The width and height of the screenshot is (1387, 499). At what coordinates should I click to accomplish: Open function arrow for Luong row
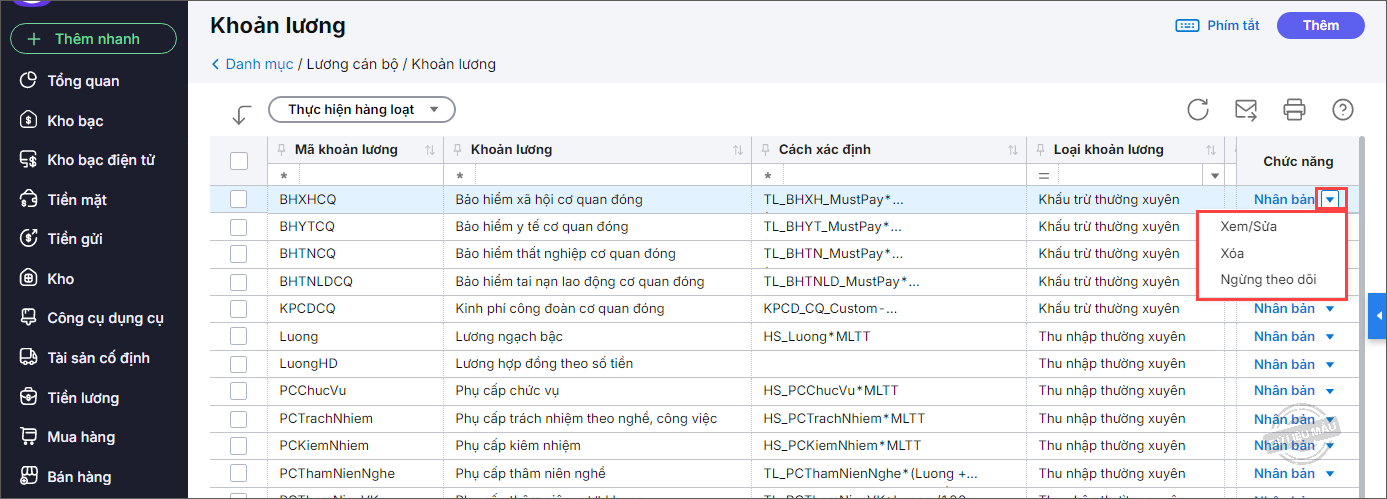pyautogui.click(x=1330, y=336)
